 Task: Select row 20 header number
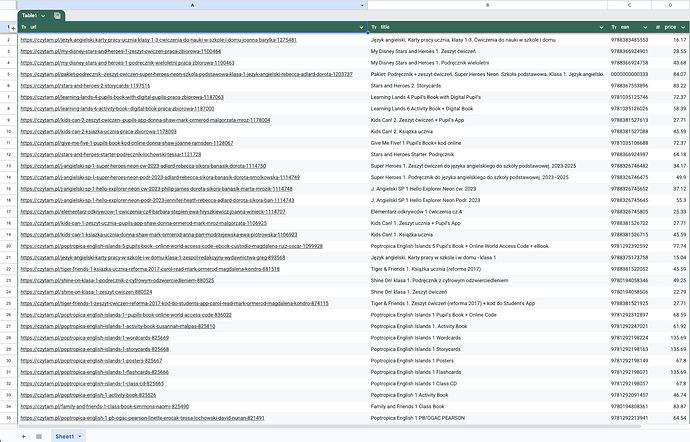(8, 246)
